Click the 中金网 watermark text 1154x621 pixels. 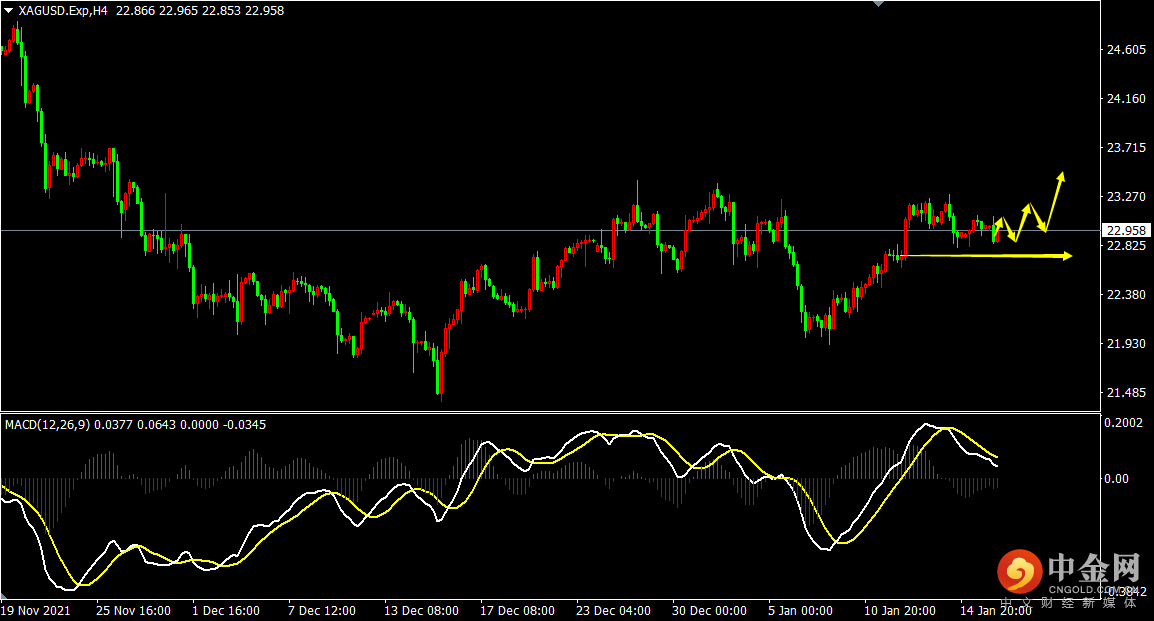[x=1092, y=570]
